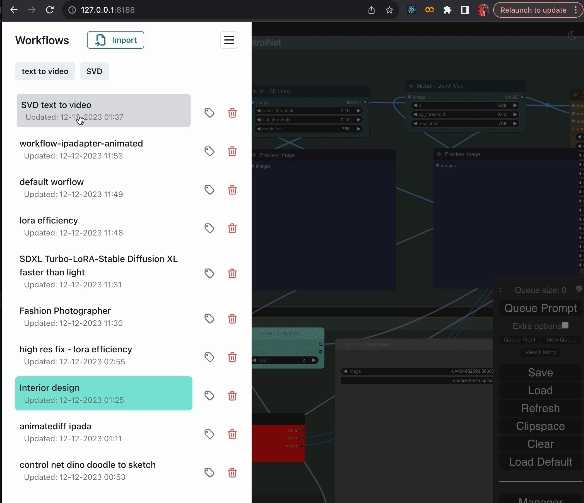Open control net dino doodle to sketch
584x503 pixels.
[104, 471]
